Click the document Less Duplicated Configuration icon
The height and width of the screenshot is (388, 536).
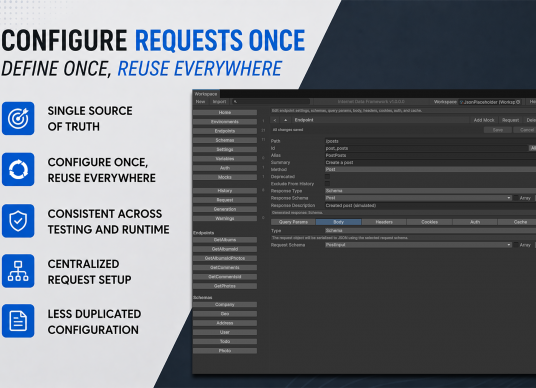[18, 321]
